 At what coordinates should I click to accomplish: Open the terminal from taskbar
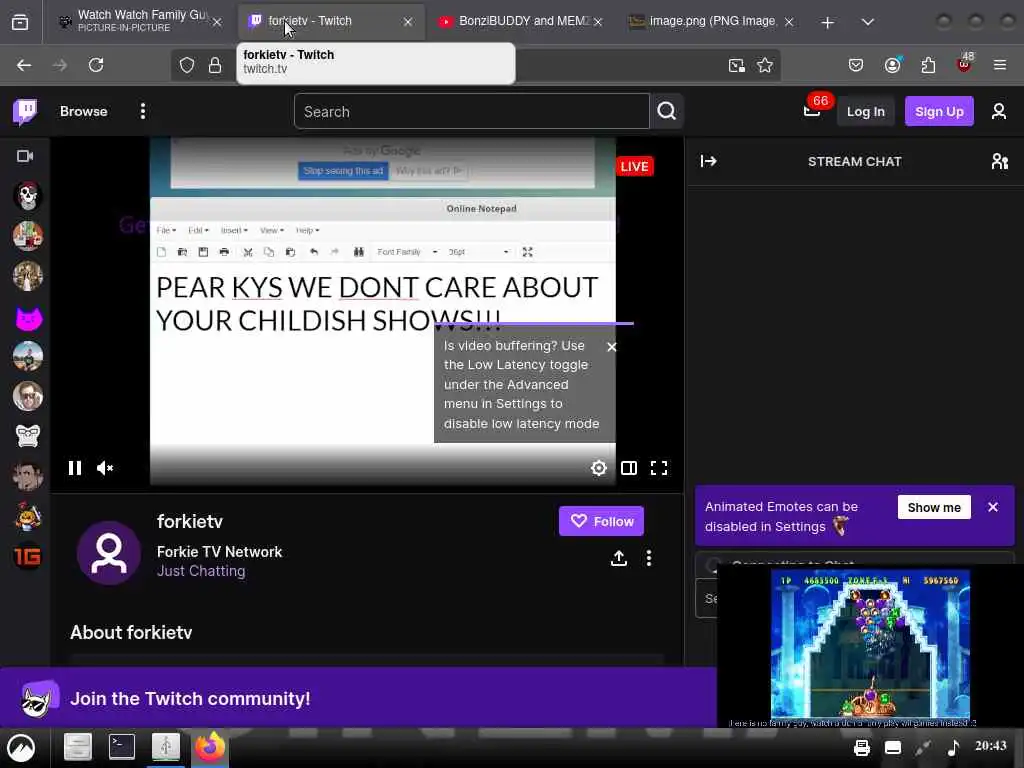point(121,747)
